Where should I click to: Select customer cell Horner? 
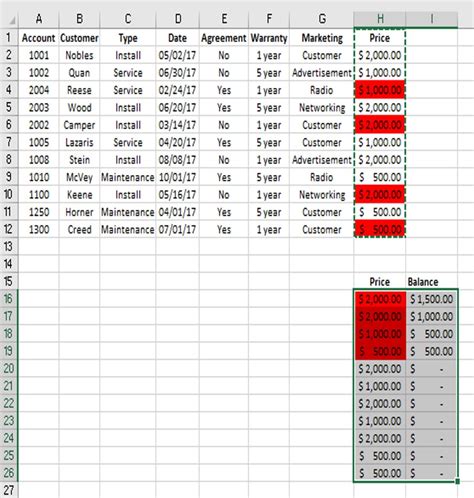(x=79, y=212)
